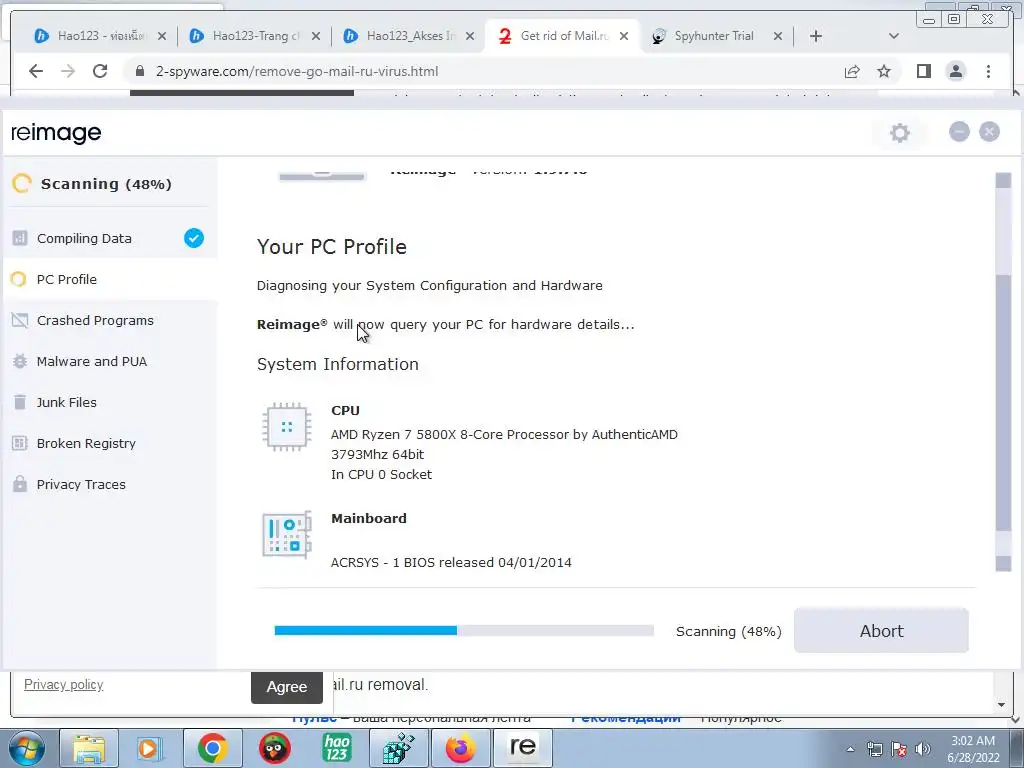Open the Windows Start menu
The width and height of the screenshot is (1024, 768).
pos(27,748)
